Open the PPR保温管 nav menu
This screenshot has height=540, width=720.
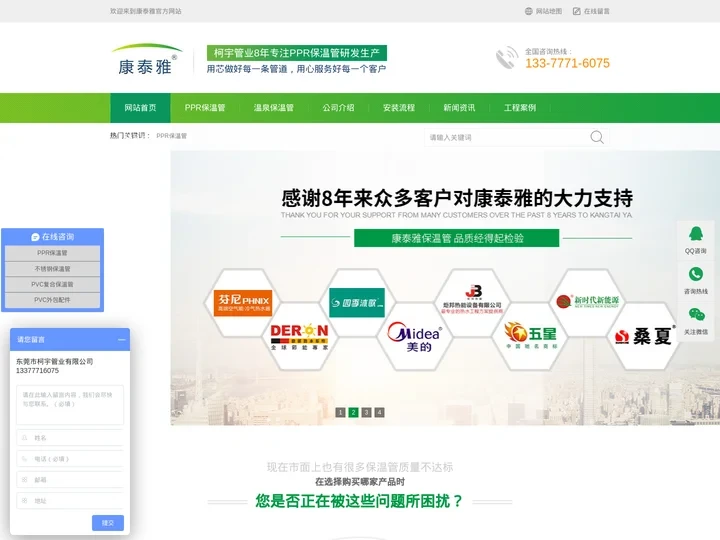(205, 108)
